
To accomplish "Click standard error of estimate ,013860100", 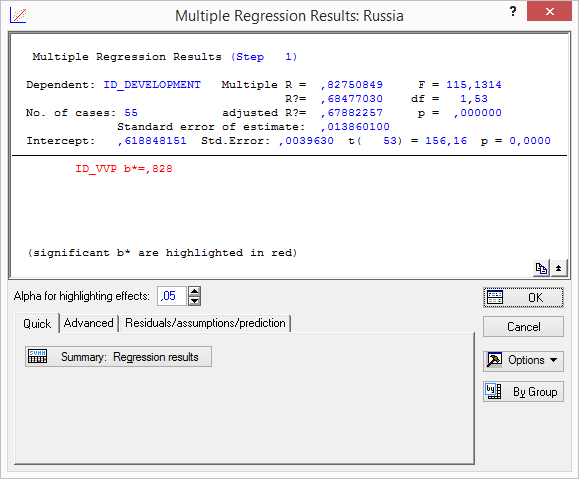I will click(x=355, y=127).
